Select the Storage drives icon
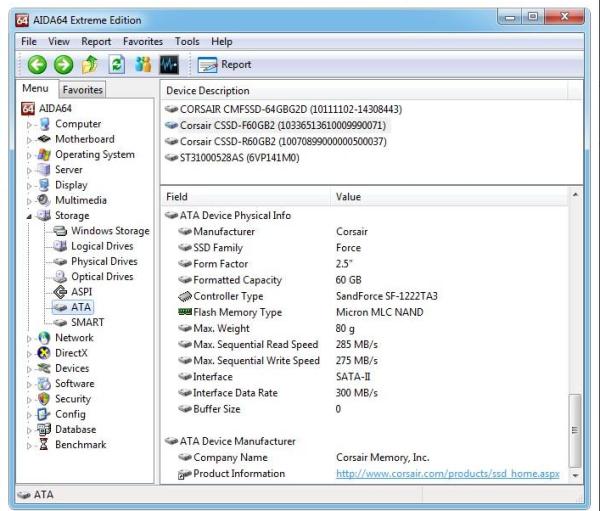This screenshot has height=511, width=600. [44, 216]
